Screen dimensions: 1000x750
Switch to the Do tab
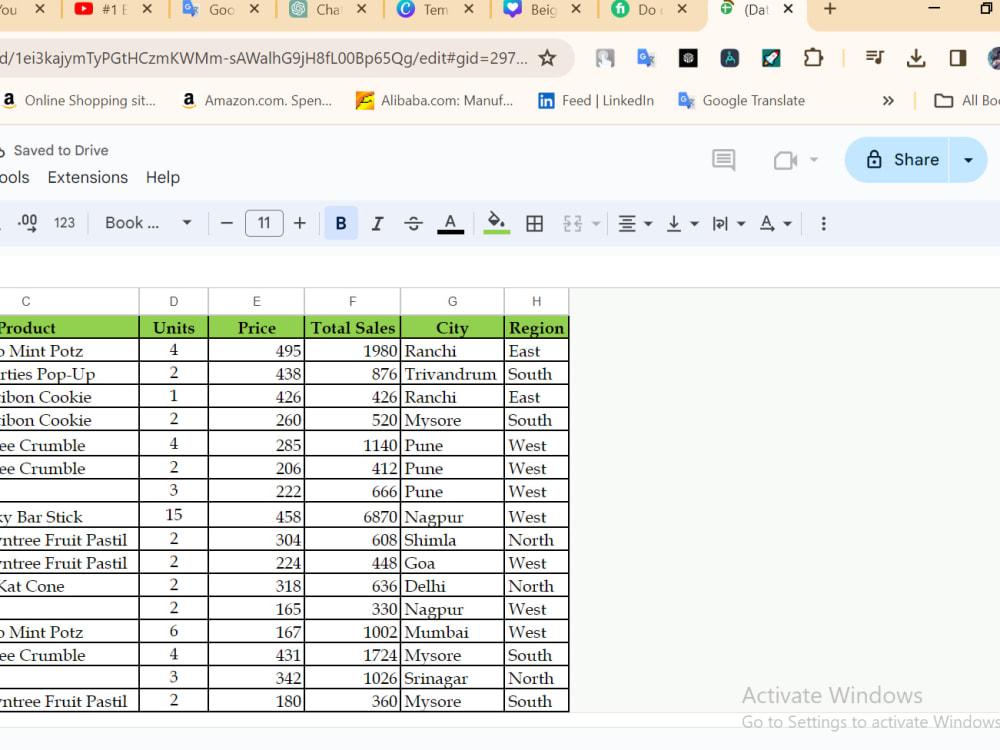638,10
